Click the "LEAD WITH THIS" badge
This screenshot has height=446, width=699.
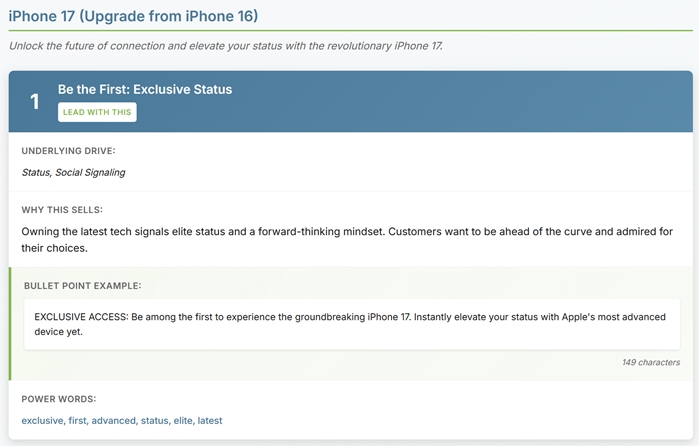97,112
